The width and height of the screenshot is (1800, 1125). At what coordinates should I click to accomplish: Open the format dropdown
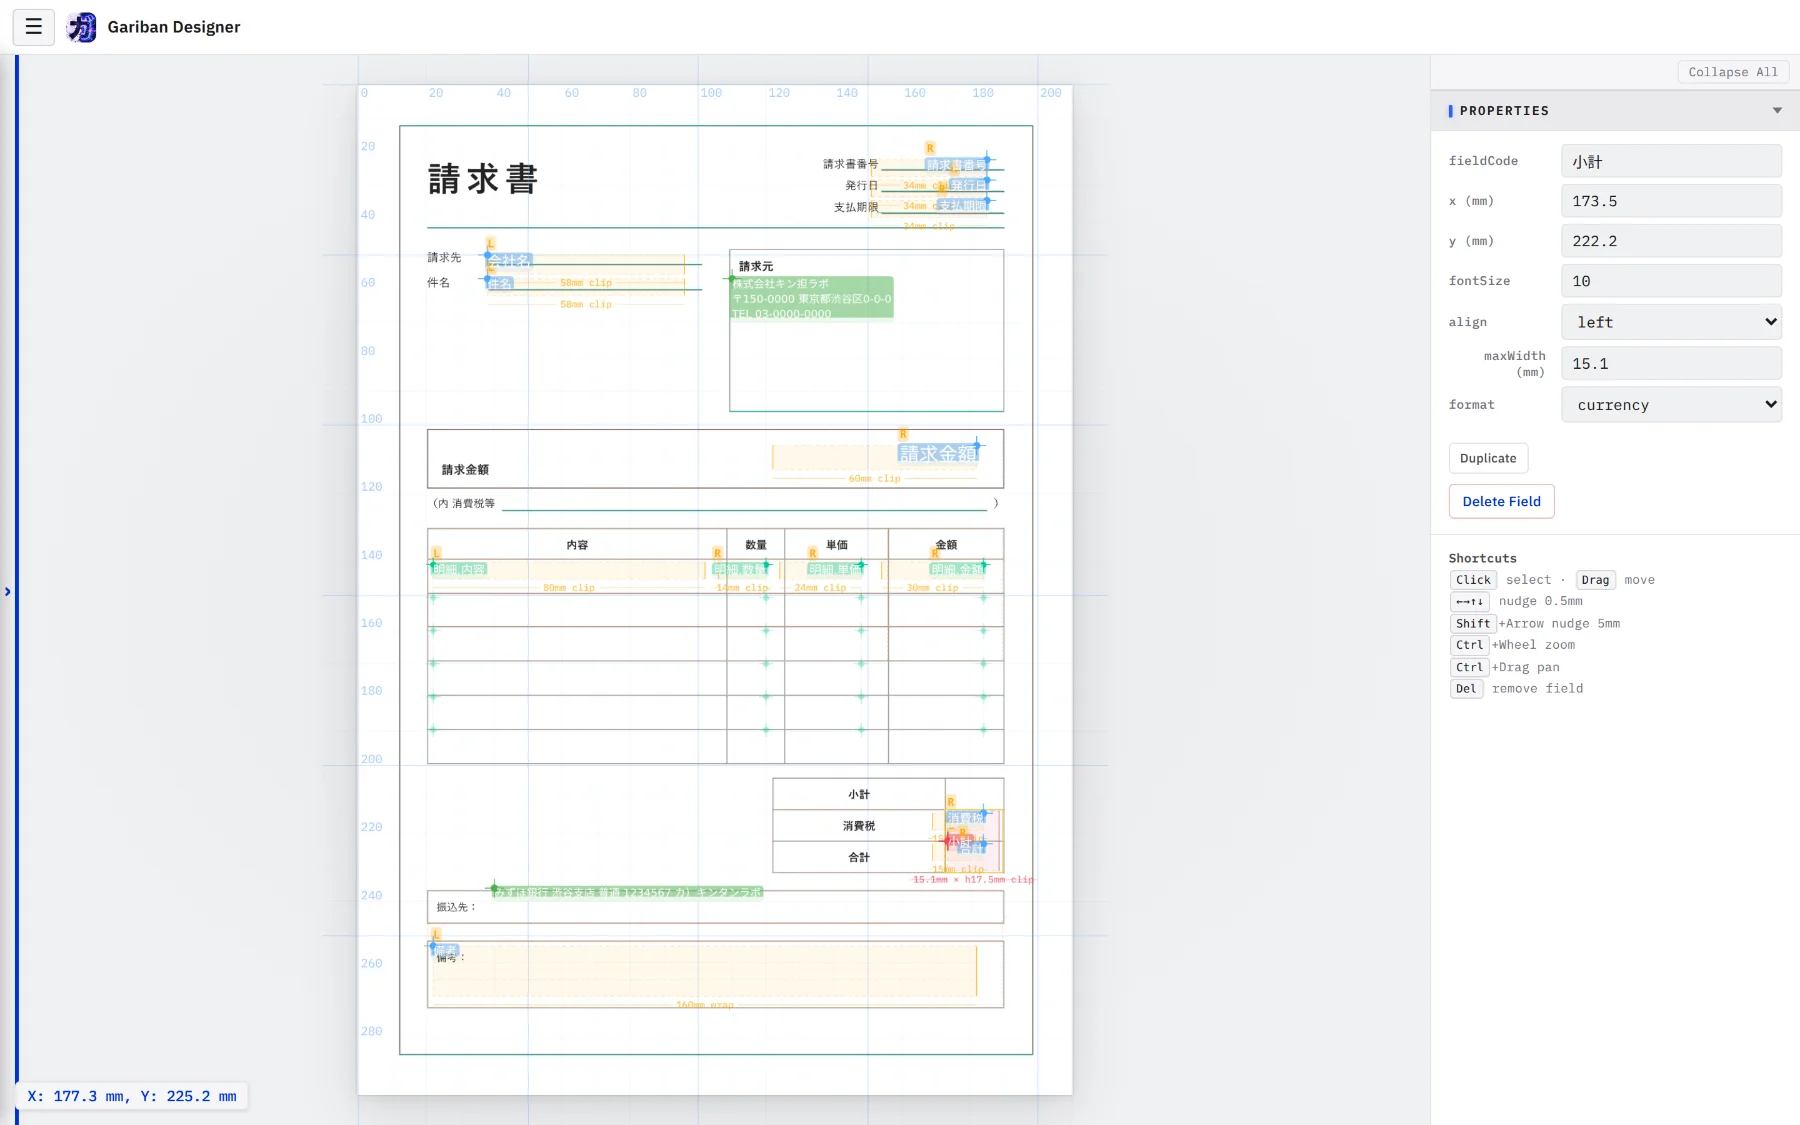(x=1671, y=405)
